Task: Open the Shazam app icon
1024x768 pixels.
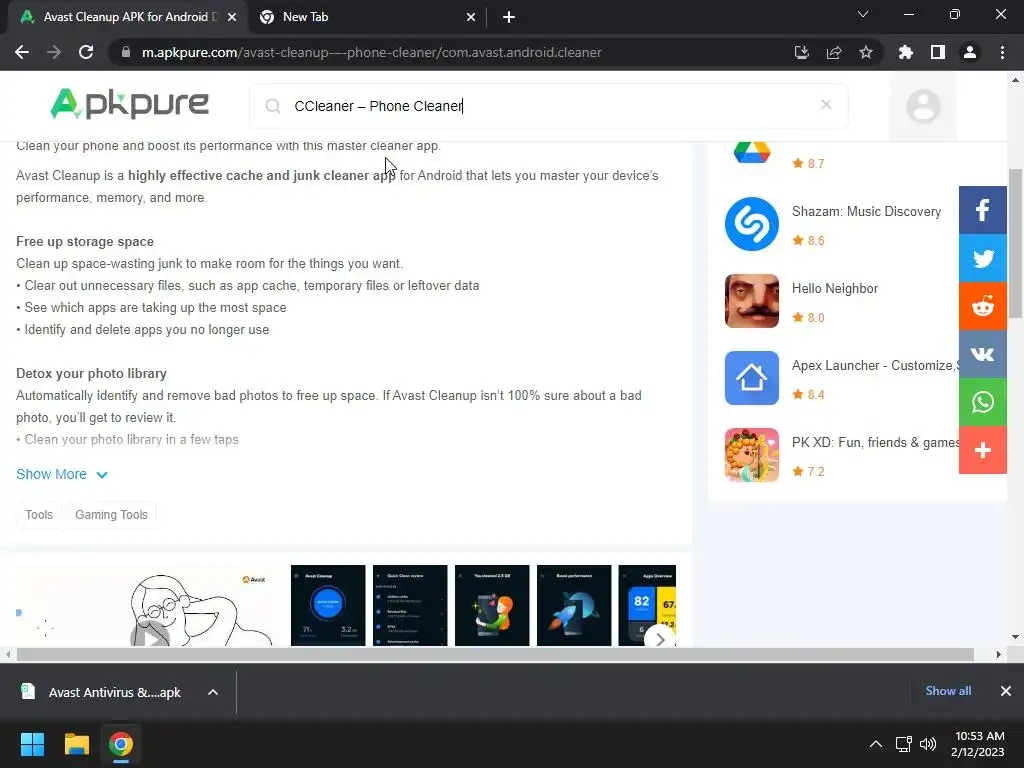Action: (752, 224)
